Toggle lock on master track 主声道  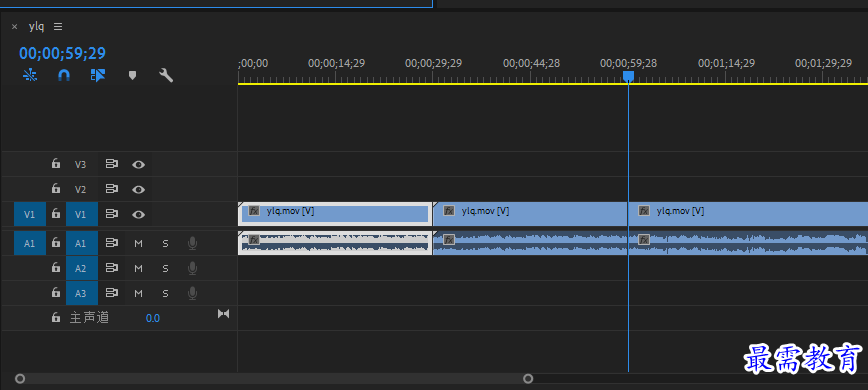pyautogui.click(x=55, y=318)
